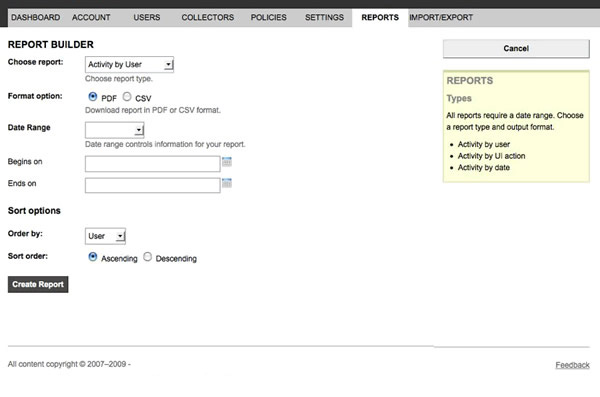Open the Date Range dropdown

[114, 130]
